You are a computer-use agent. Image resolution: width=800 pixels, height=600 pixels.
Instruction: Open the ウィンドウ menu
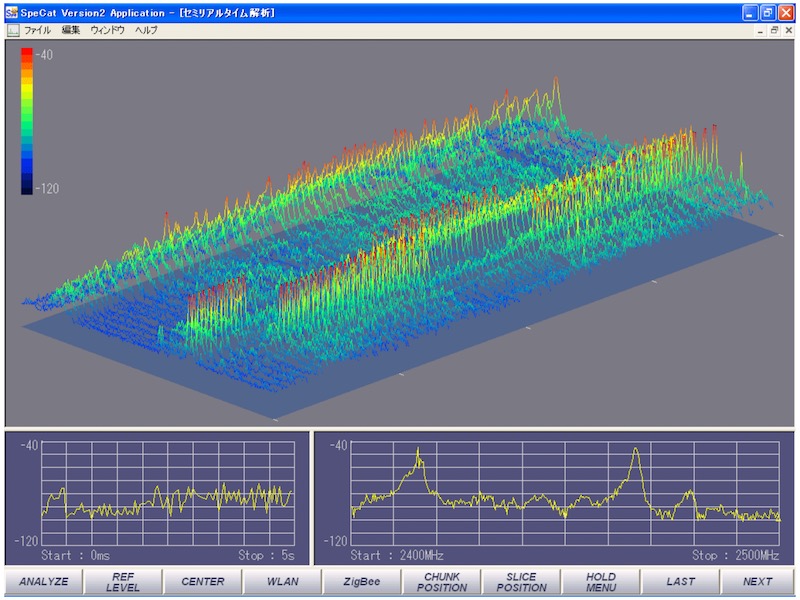pyautogui.click(x=107, y=30)
